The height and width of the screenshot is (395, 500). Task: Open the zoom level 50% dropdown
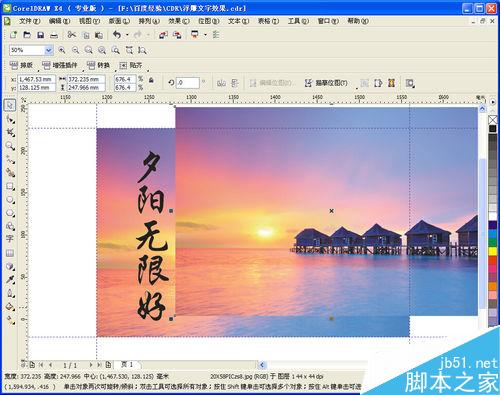point(49,50)
